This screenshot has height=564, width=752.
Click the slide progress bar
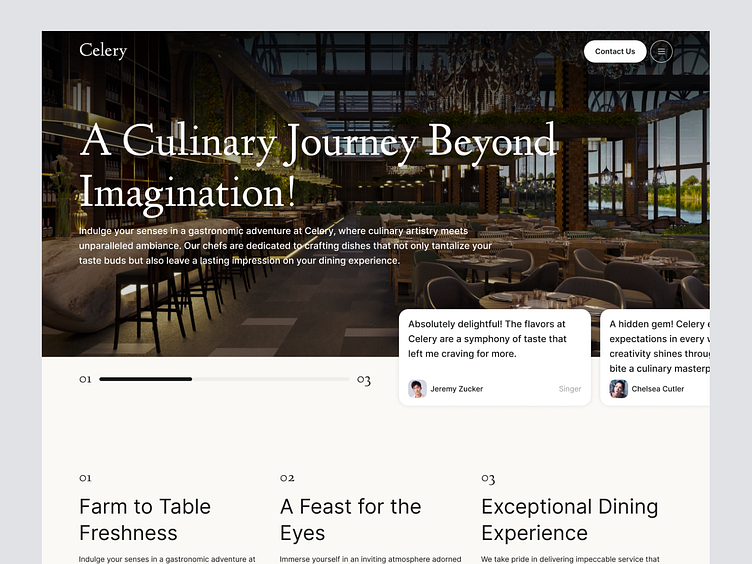click(224, 379)
